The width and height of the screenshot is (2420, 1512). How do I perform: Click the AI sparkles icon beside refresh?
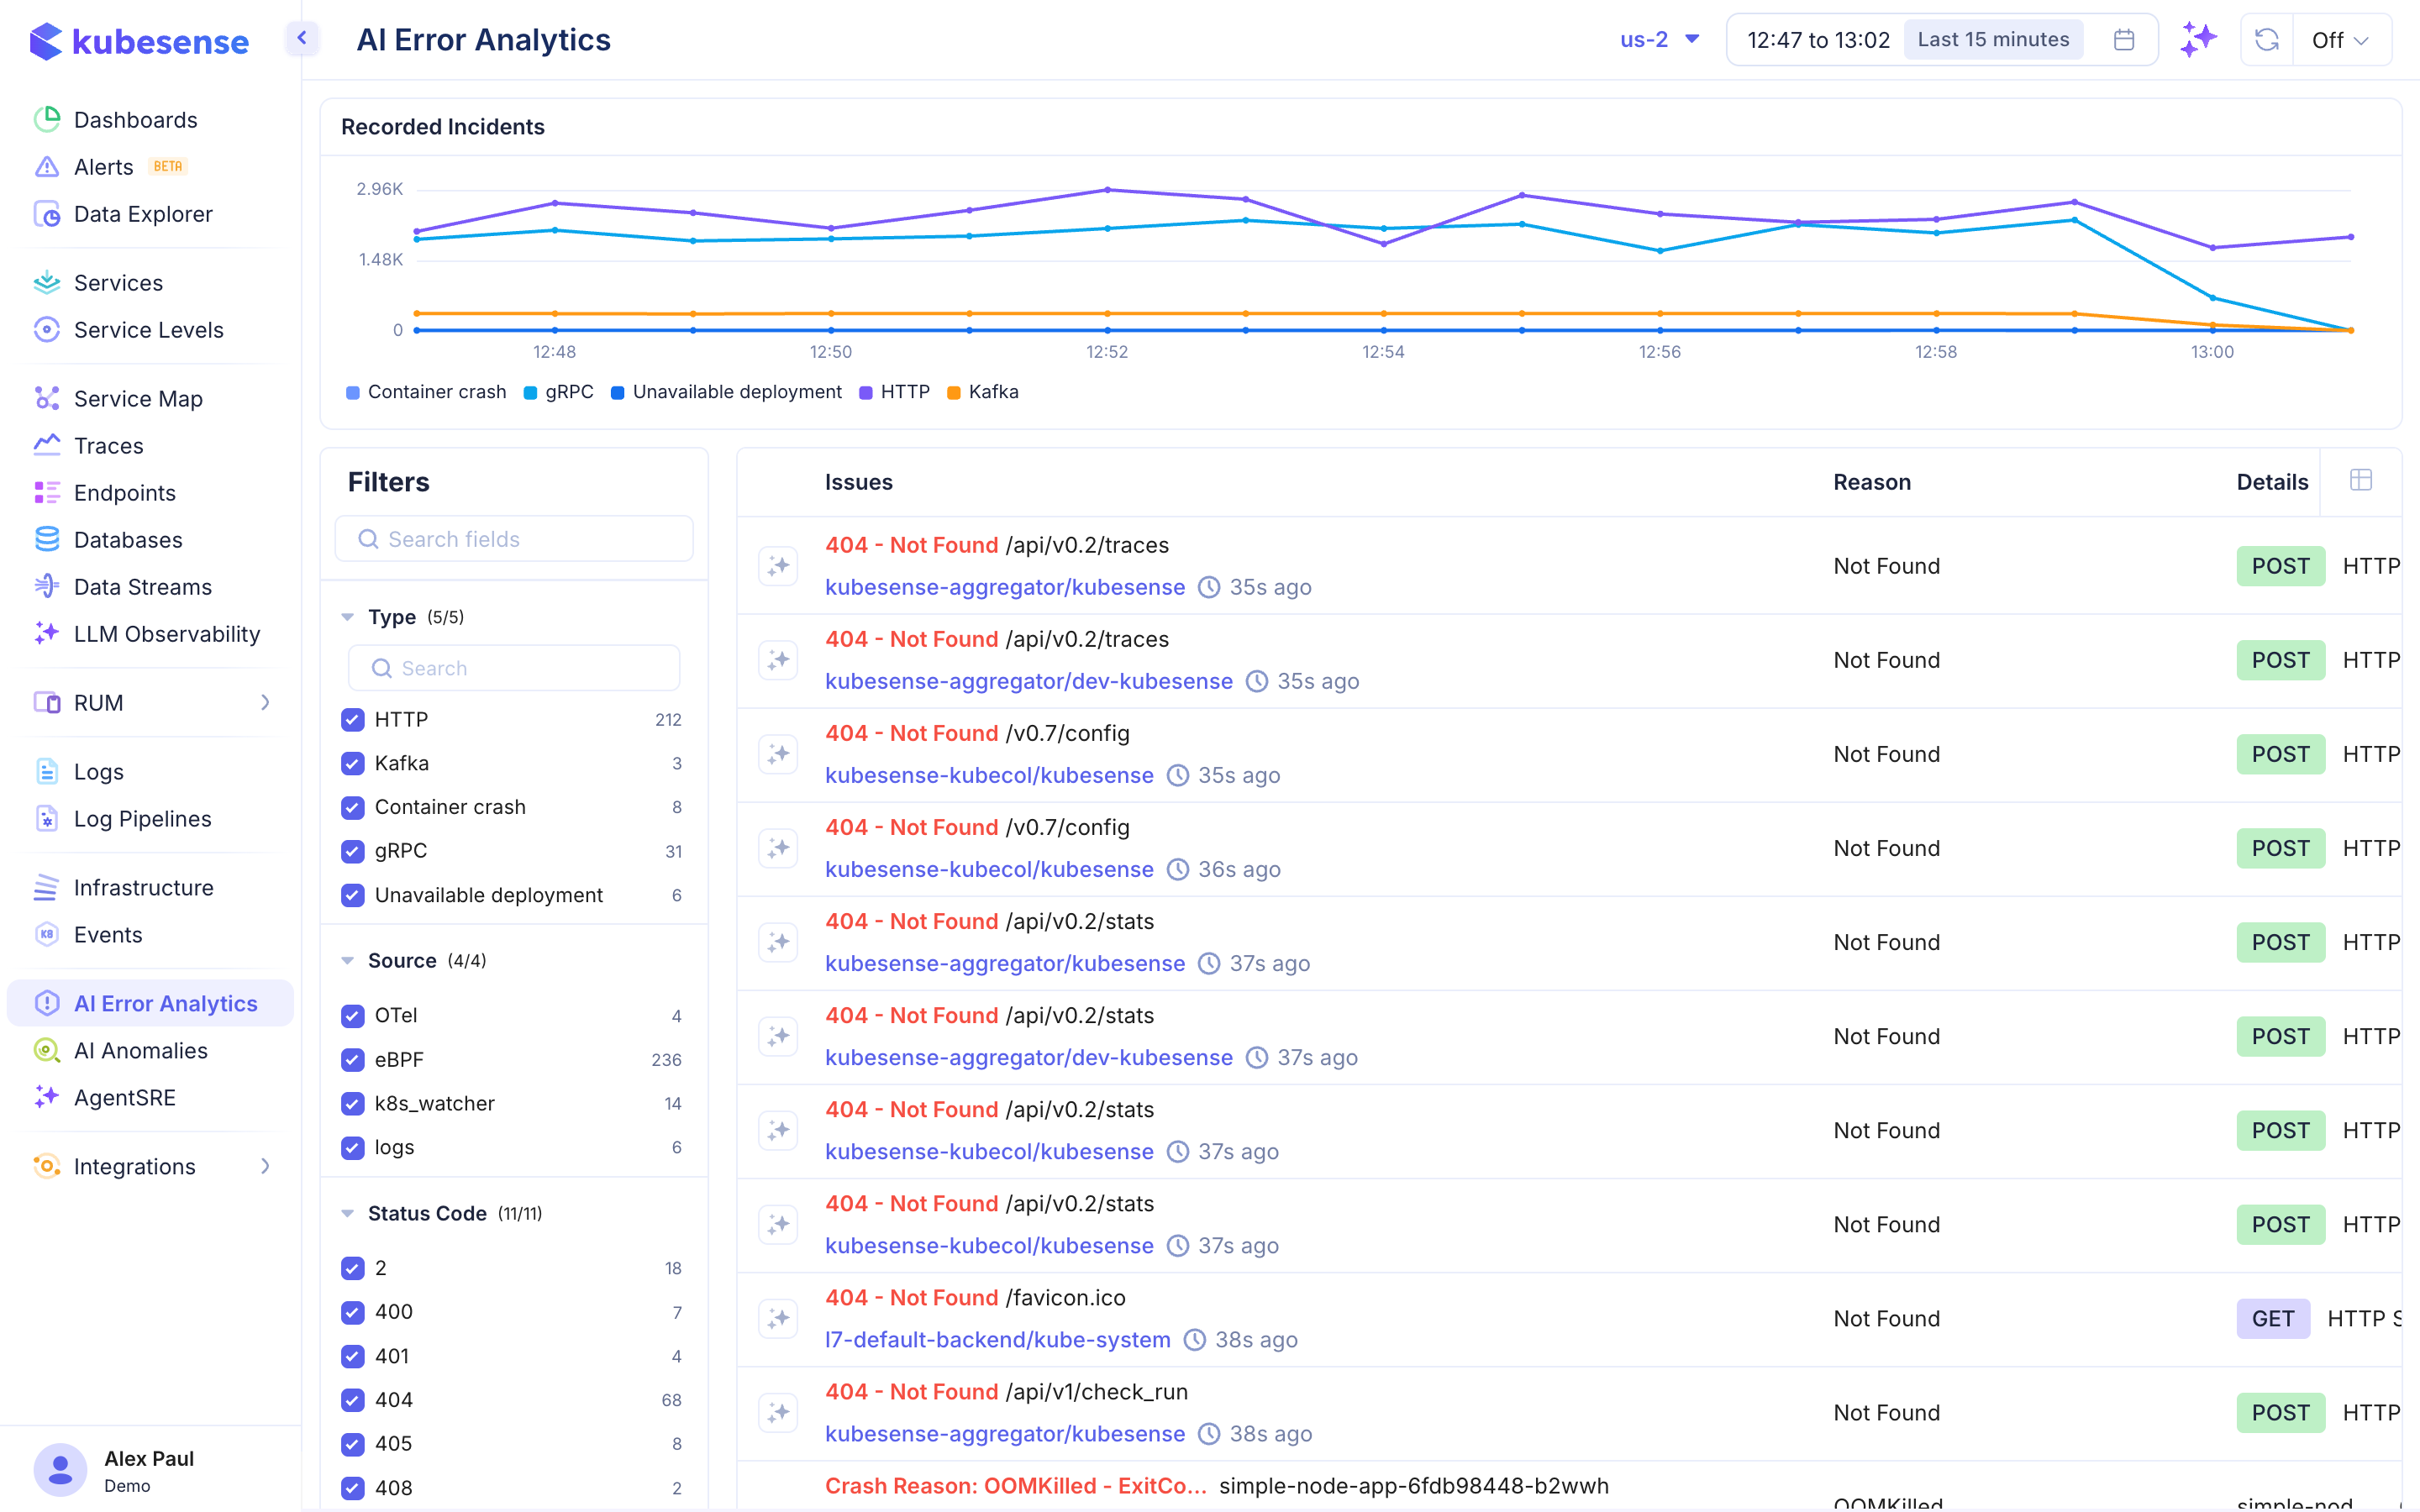[x=2199, y=39]
